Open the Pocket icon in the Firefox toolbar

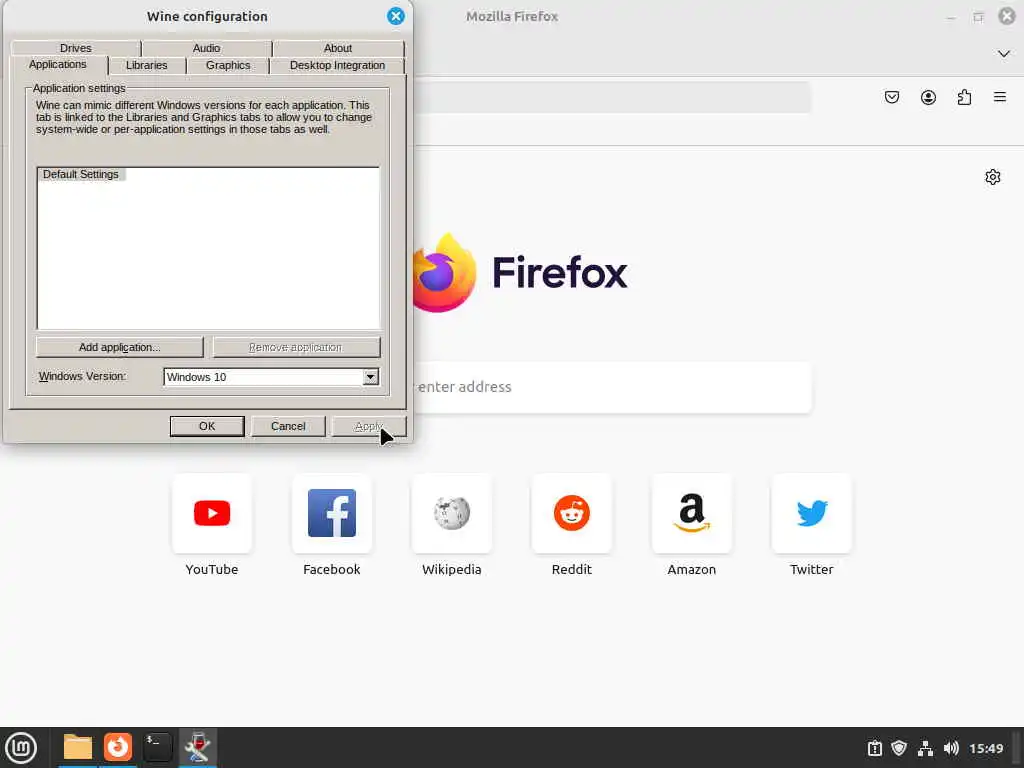coord(892,97)
